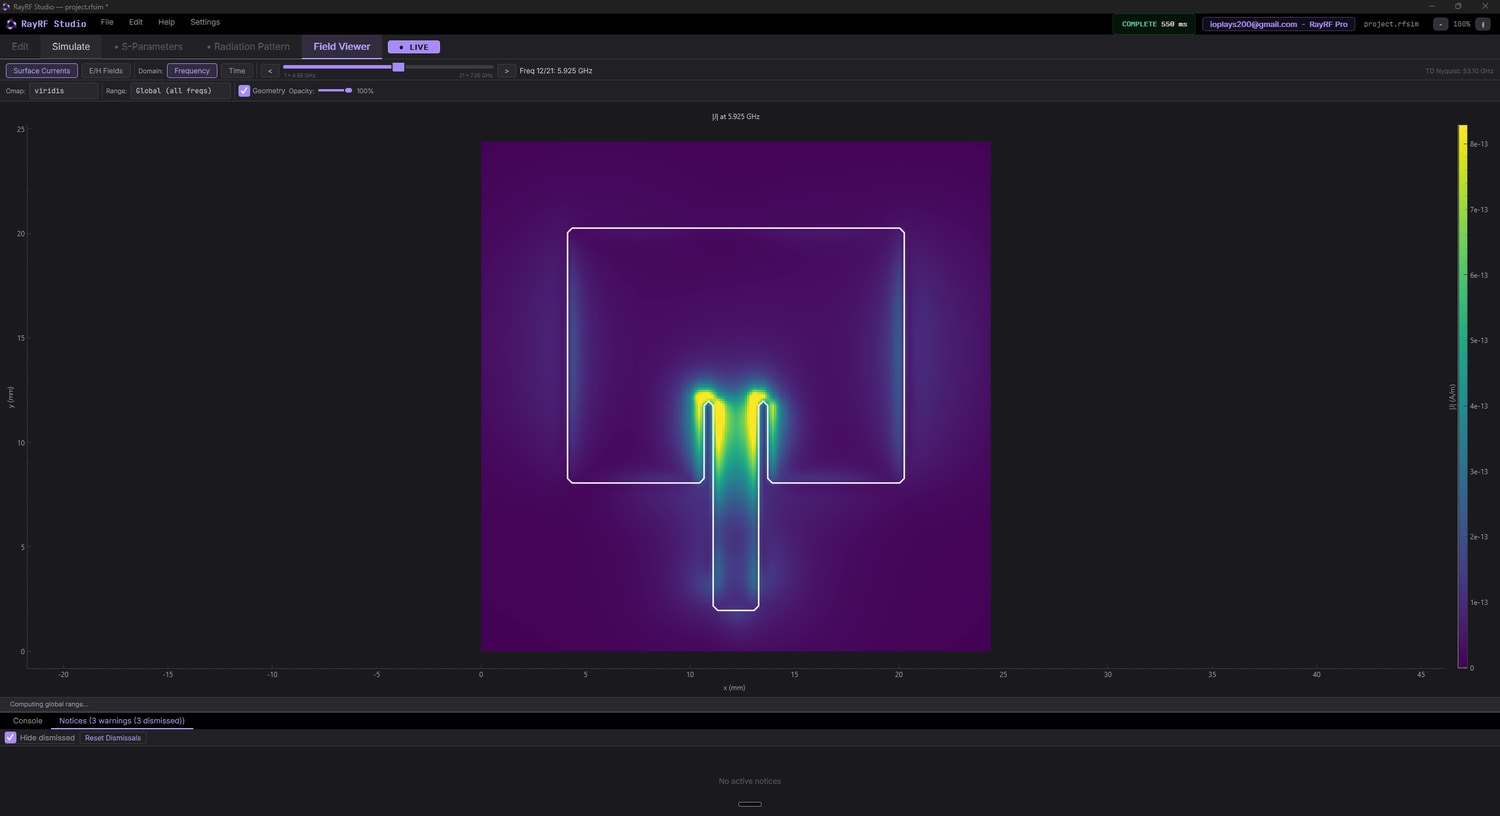Click the Freq 12/21: 5.925 GHz readout
The width and height of the screenshot is (1500, 816).
point(556,71)
